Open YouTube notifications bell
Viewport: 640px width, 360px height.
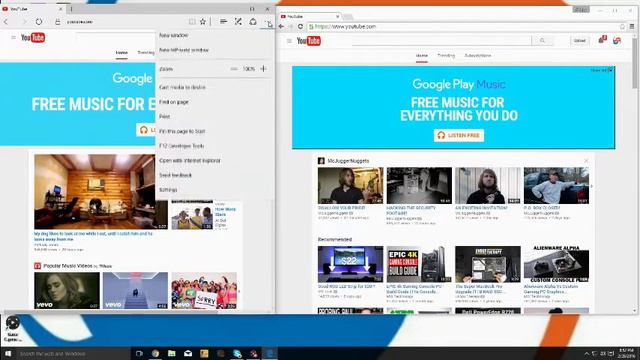[x=602, y=40]
